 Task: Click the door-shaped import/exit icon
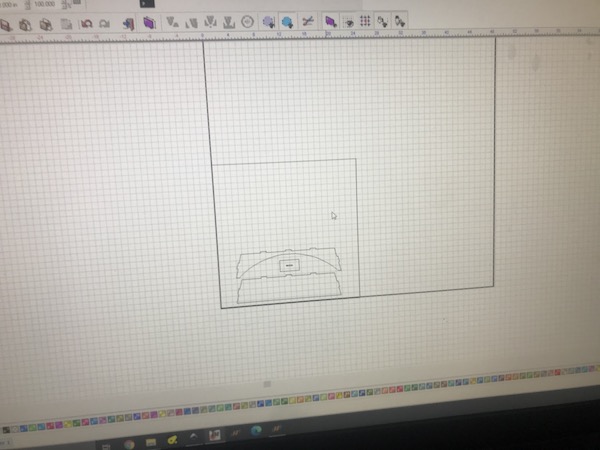[x=129, y=24]
